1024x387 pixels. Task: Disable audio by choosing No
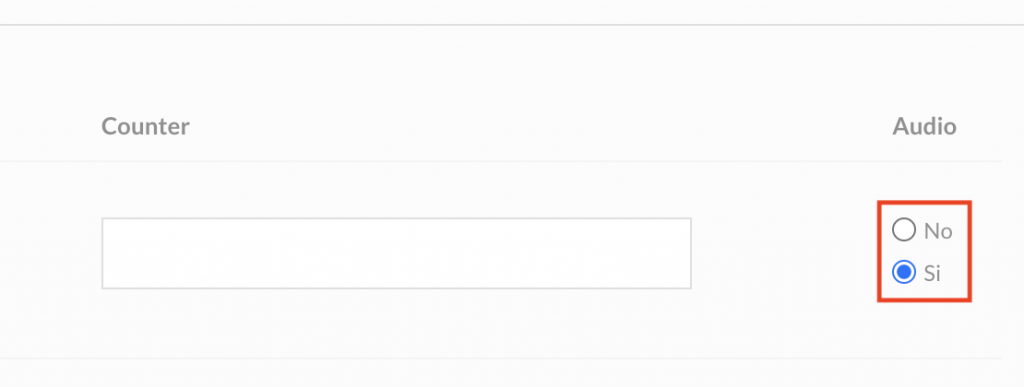pyautogui.click(x=904, y=230)
